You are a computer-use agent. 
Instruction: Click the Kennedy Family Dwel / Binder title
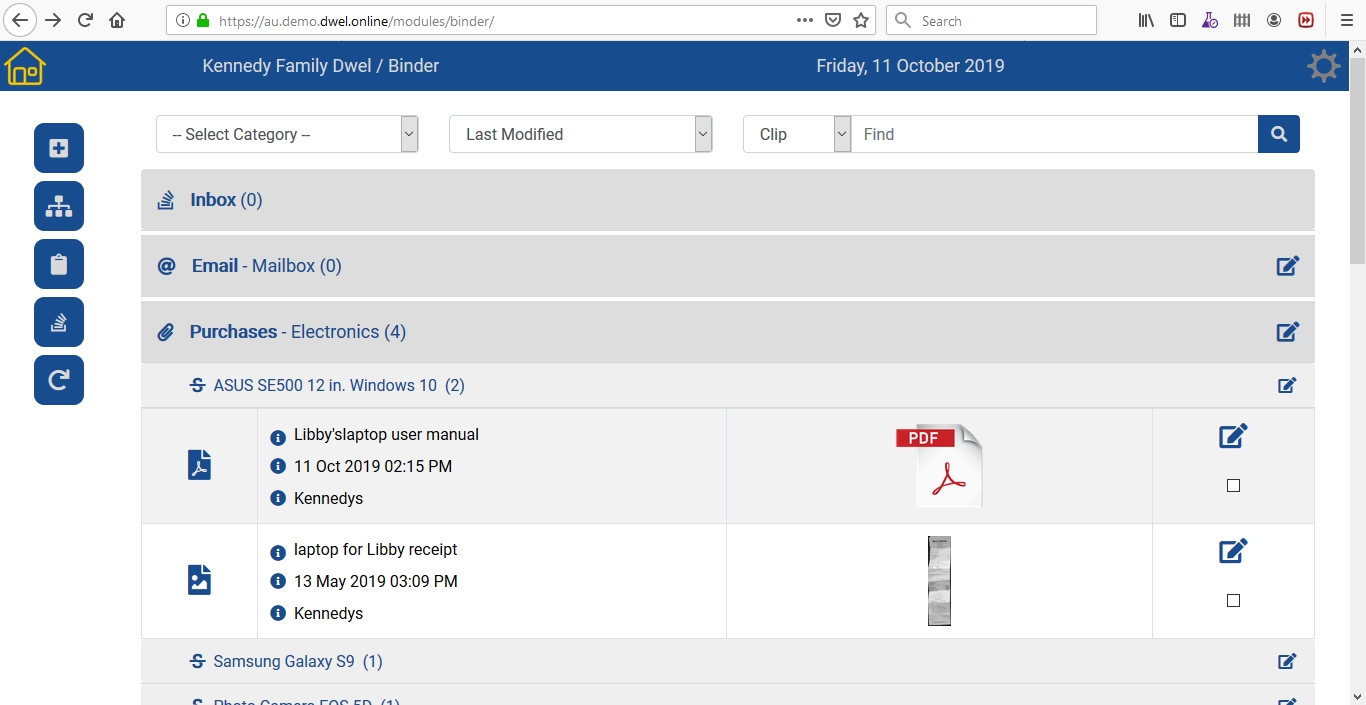321,66
